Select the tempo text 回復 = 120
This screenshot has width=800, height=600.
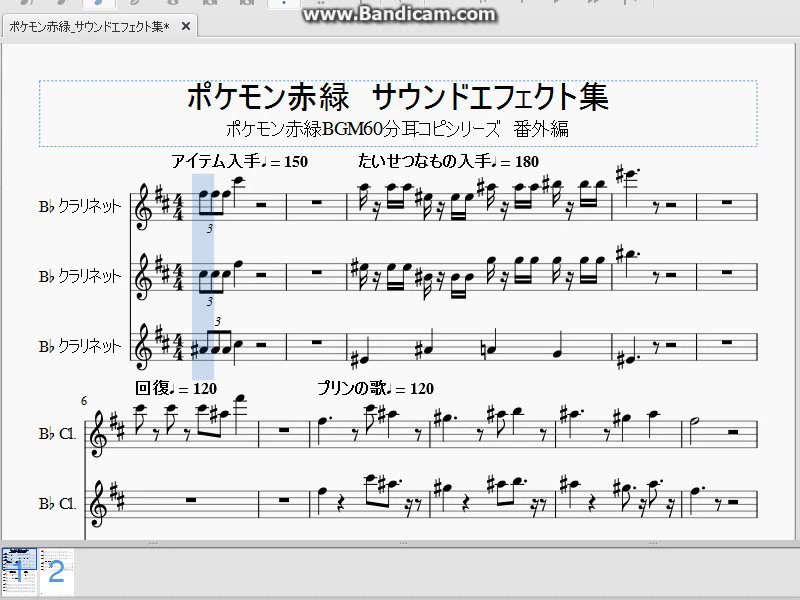pos(176,388)
